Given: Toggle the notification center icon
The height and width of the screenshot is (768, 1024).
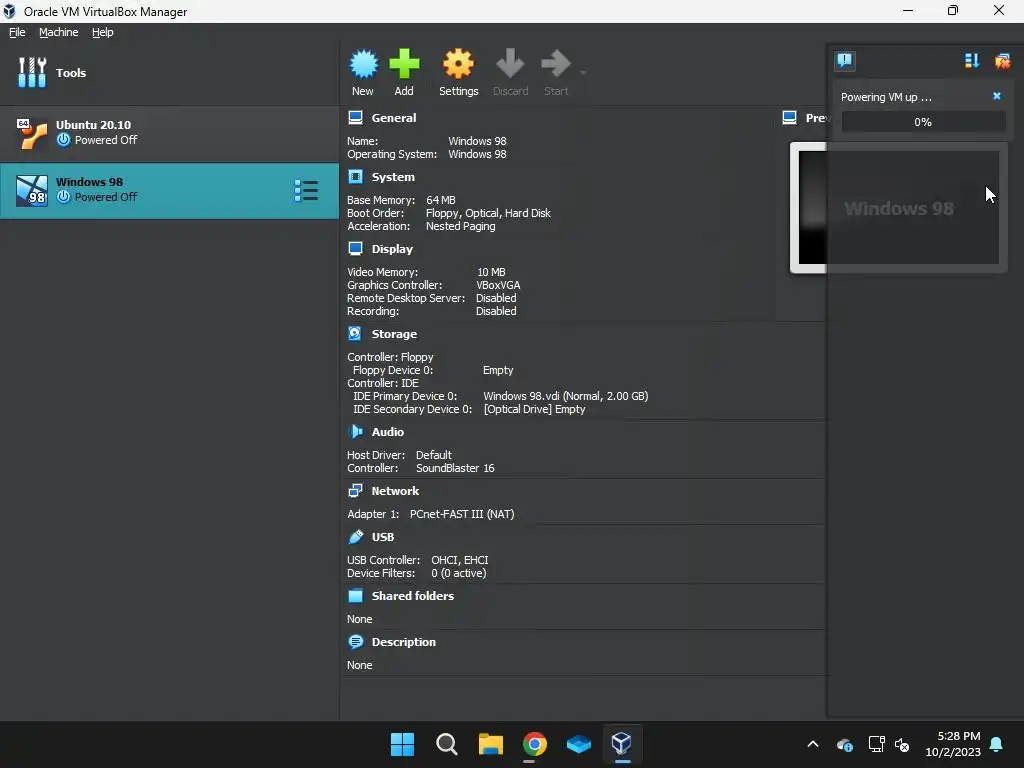Looking at the screenshot, I should [x=844, y=61].
